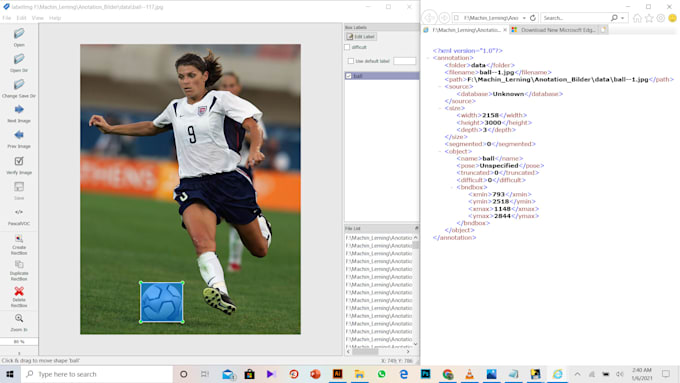Image resolution: width=680 pixels, height=383 pixels.
Task: Enable Use default label checkbox
Action: [x=351, y=61]
